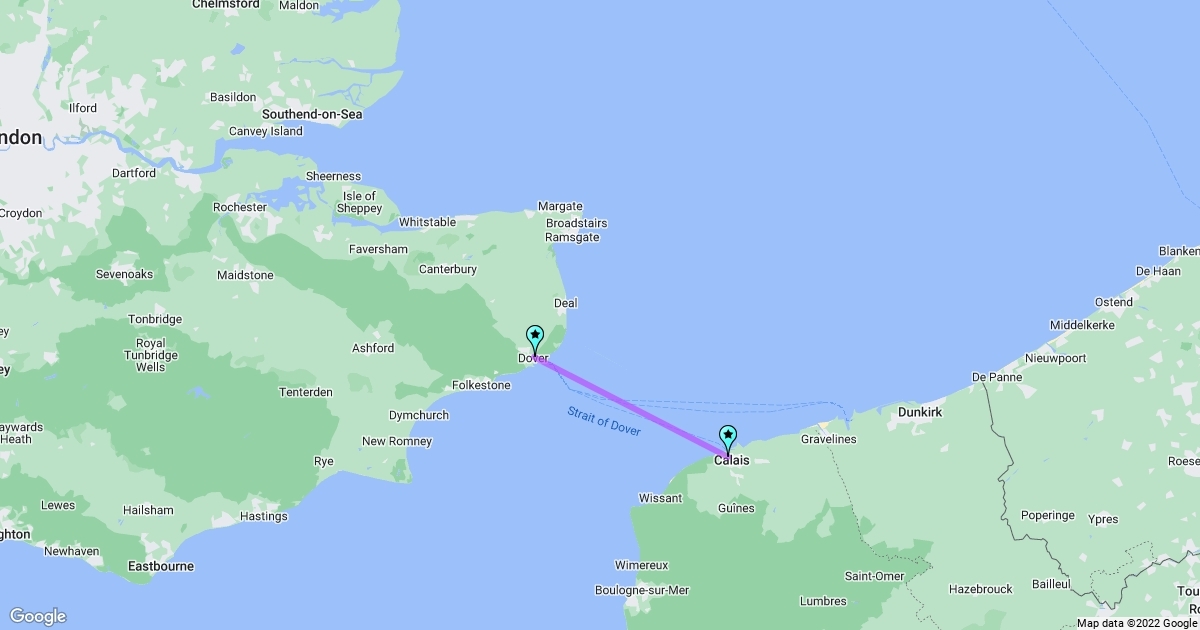Click the Calais map marker pin
Screen dimensions: 1200x630
(728, 441)
